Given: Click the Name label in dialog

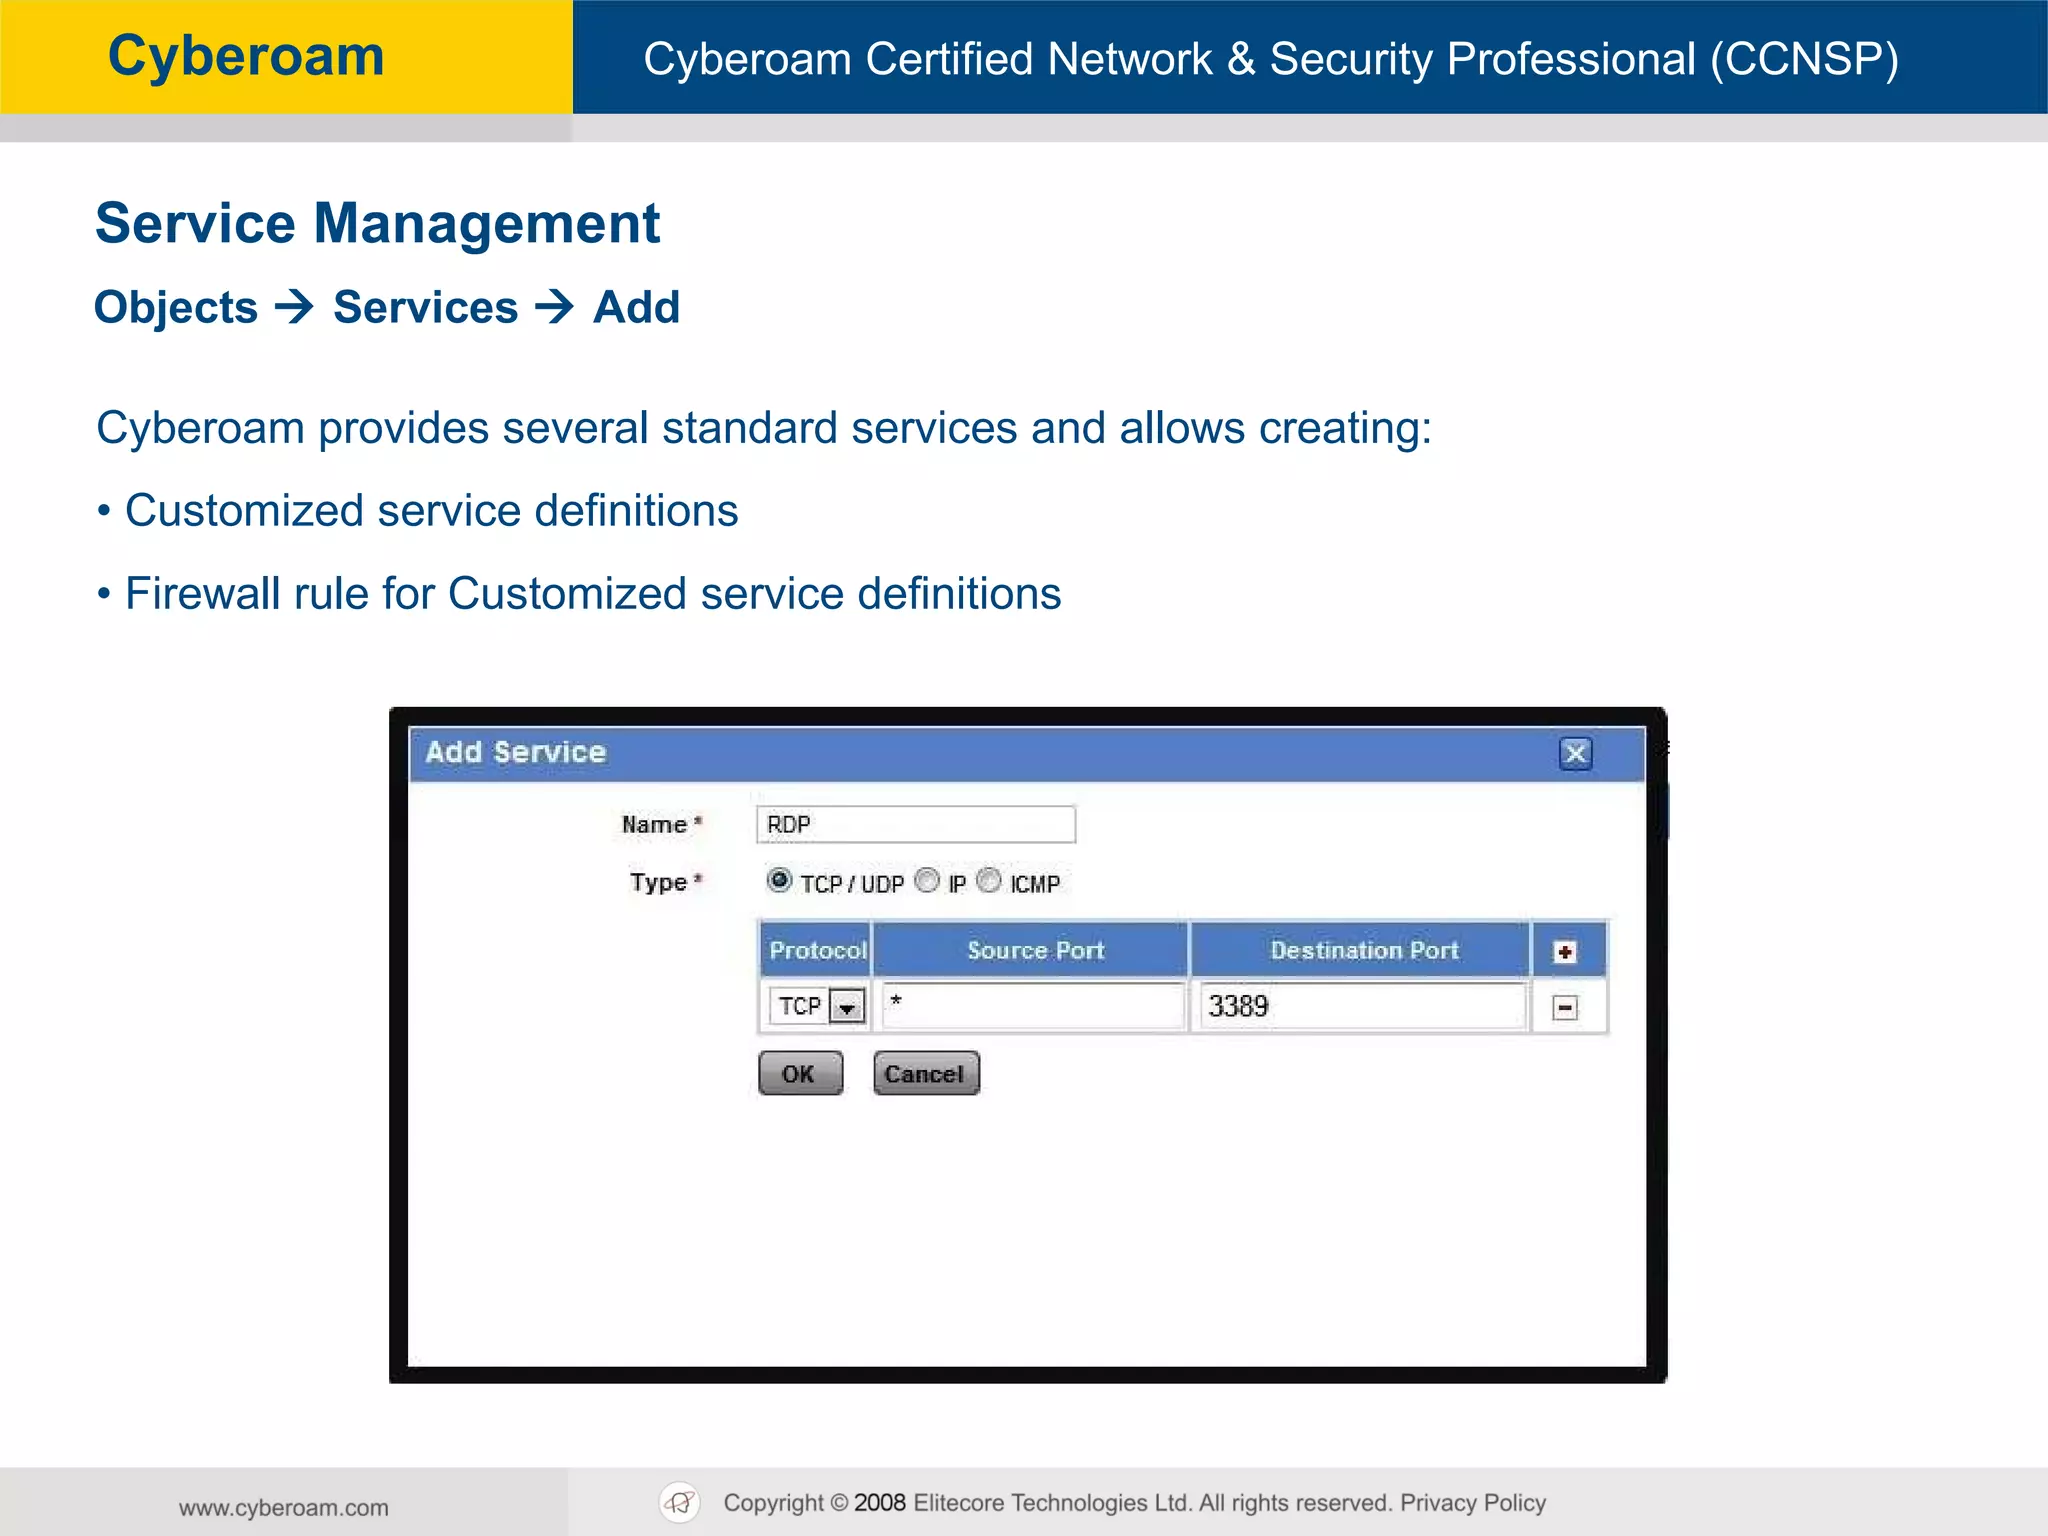Looking at the screenshot, I should 655,825.
